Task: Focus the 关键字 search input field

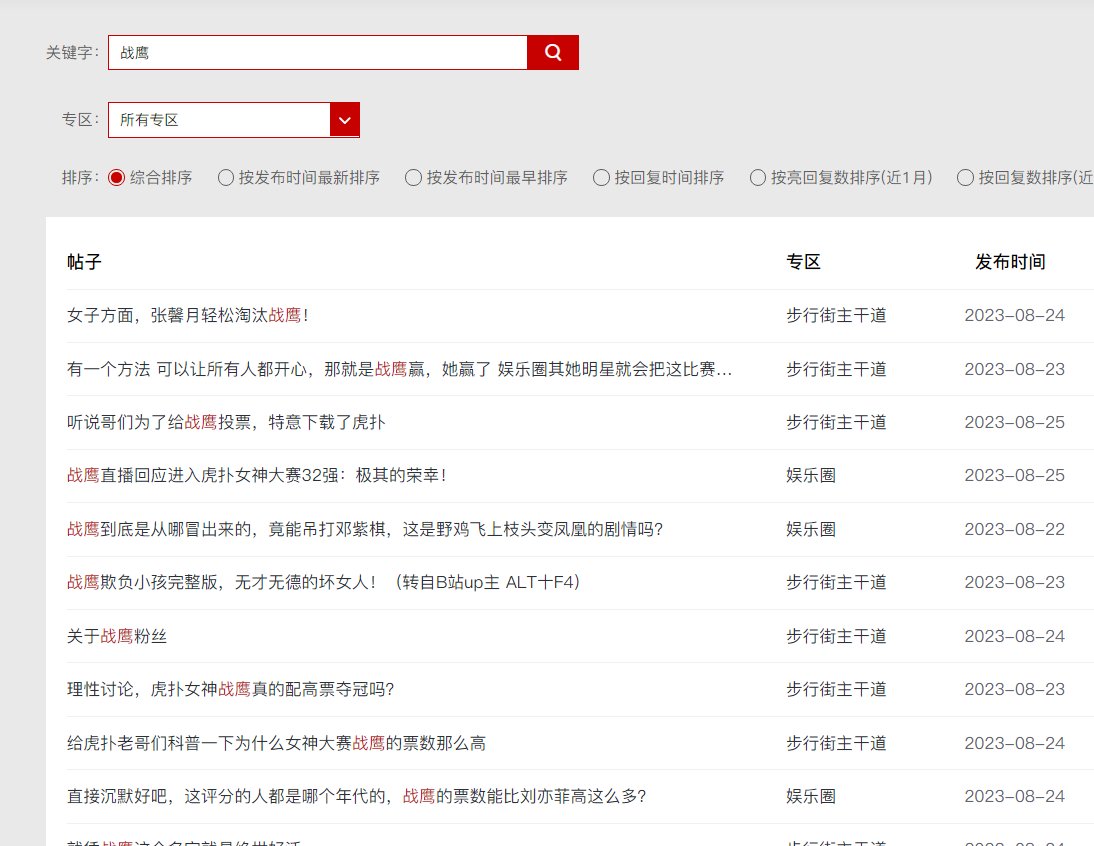Action: 317,52
